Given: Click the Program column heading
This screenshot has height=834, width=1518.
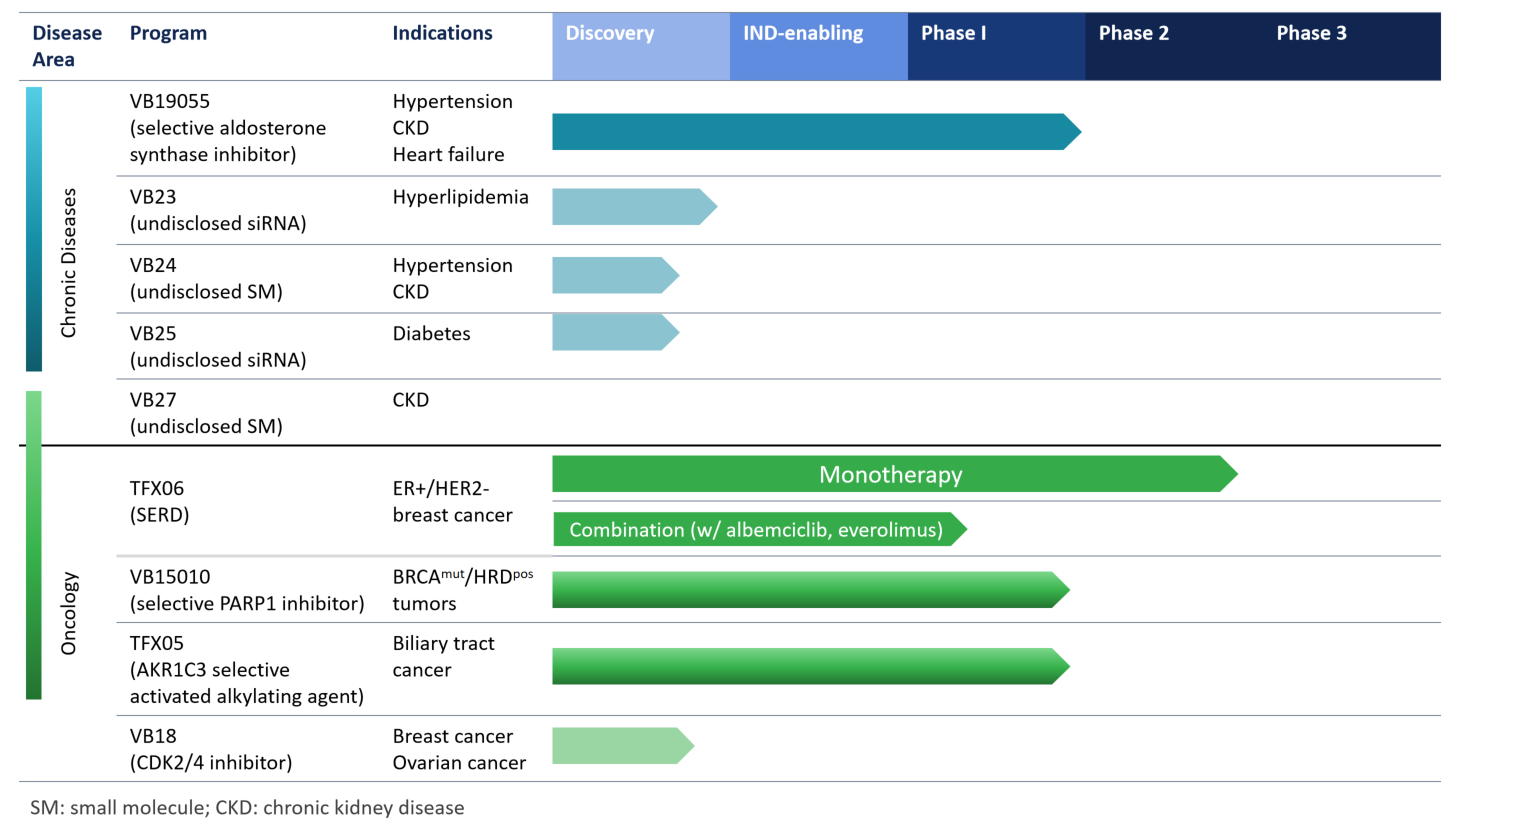Looking at the screenshot, I should click(168, 33).
